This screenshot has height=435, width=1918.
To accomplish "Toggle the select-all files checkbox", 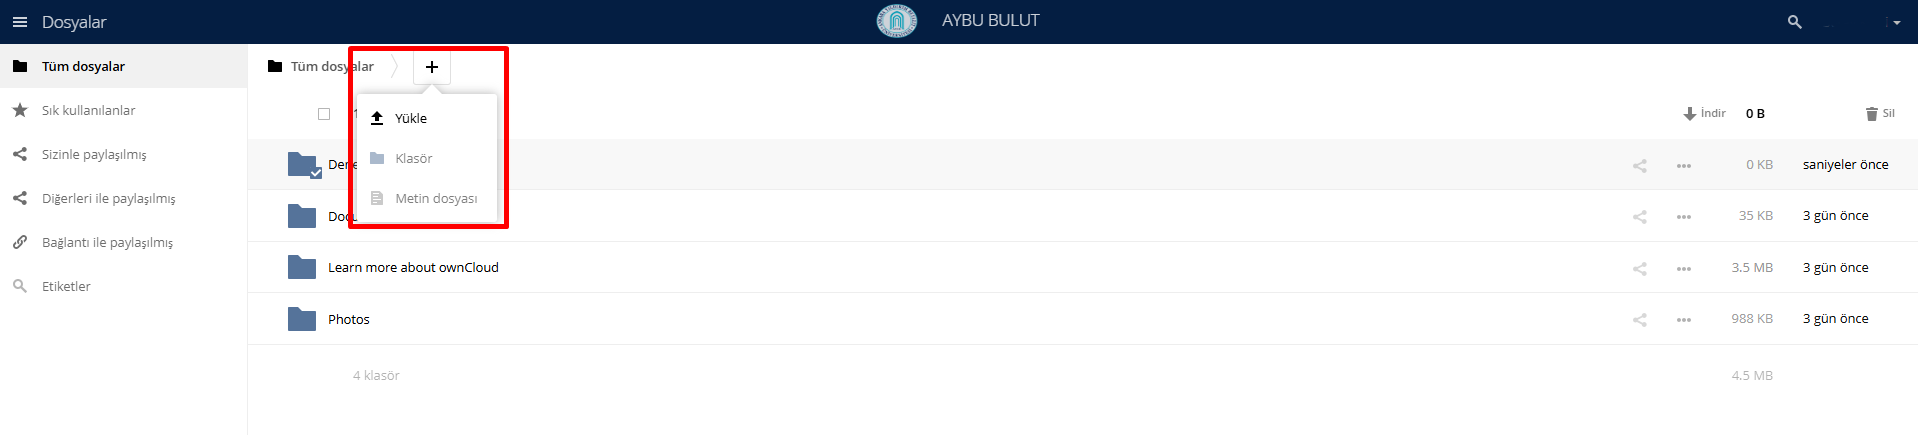I will (x=324, y=114).
